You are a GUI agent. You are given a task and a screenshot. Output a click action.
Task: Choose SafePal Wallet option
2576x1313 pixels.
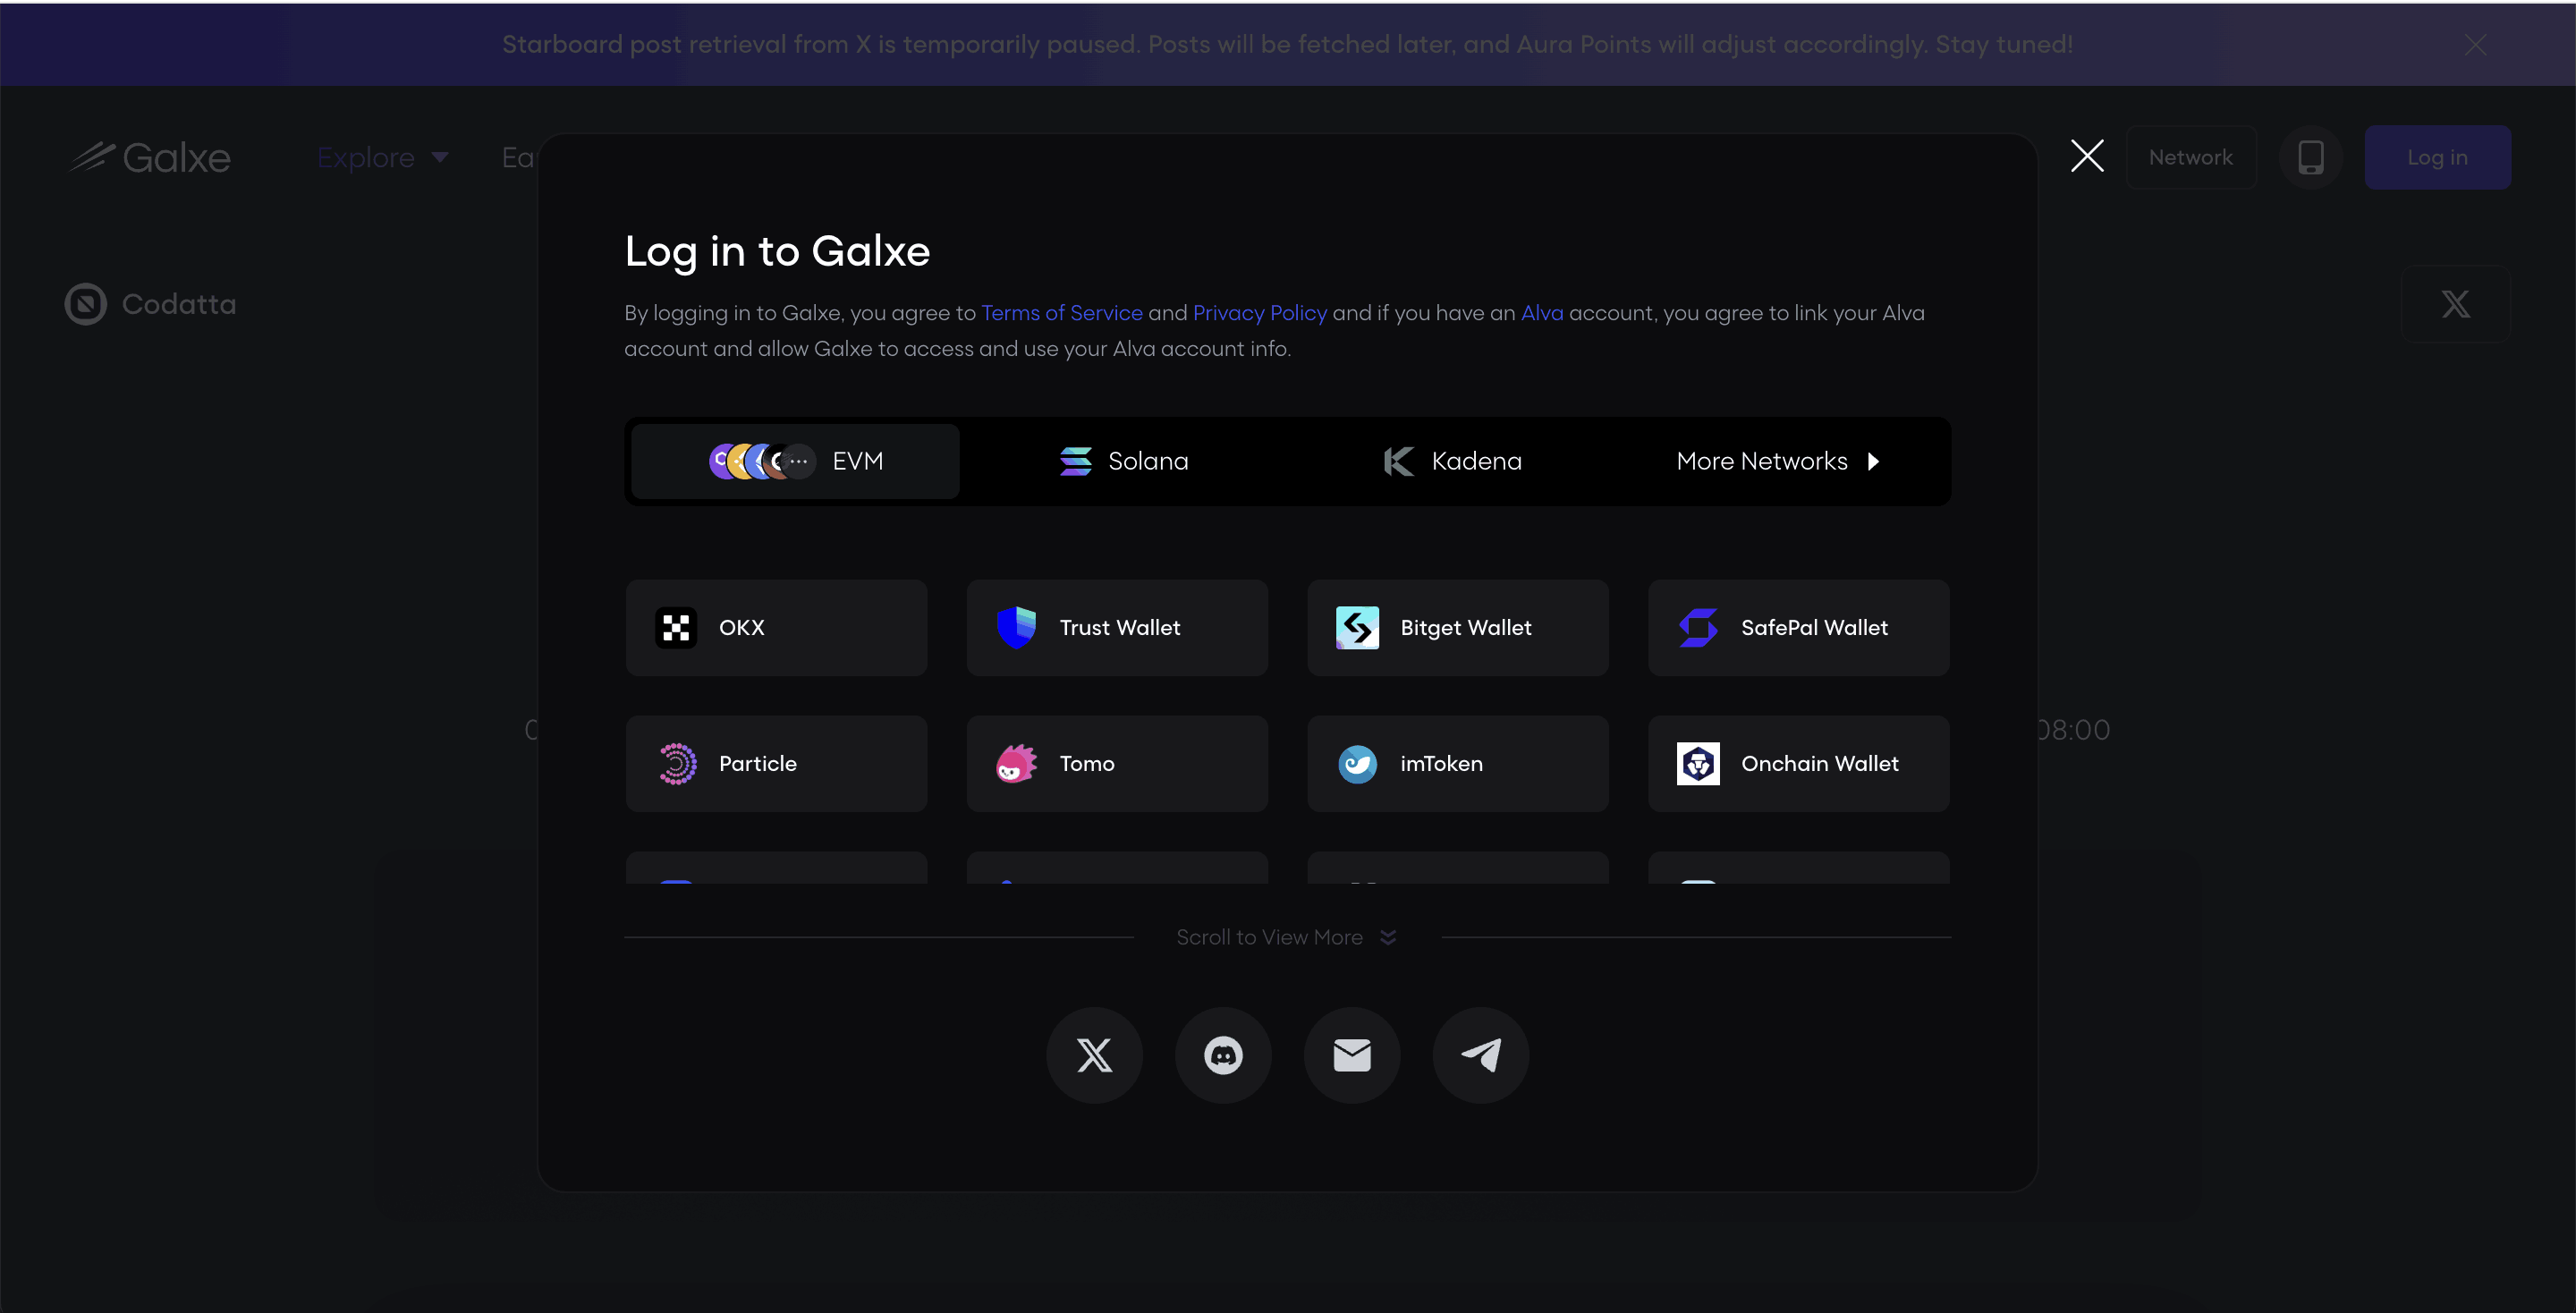[x=1799, y=627]
